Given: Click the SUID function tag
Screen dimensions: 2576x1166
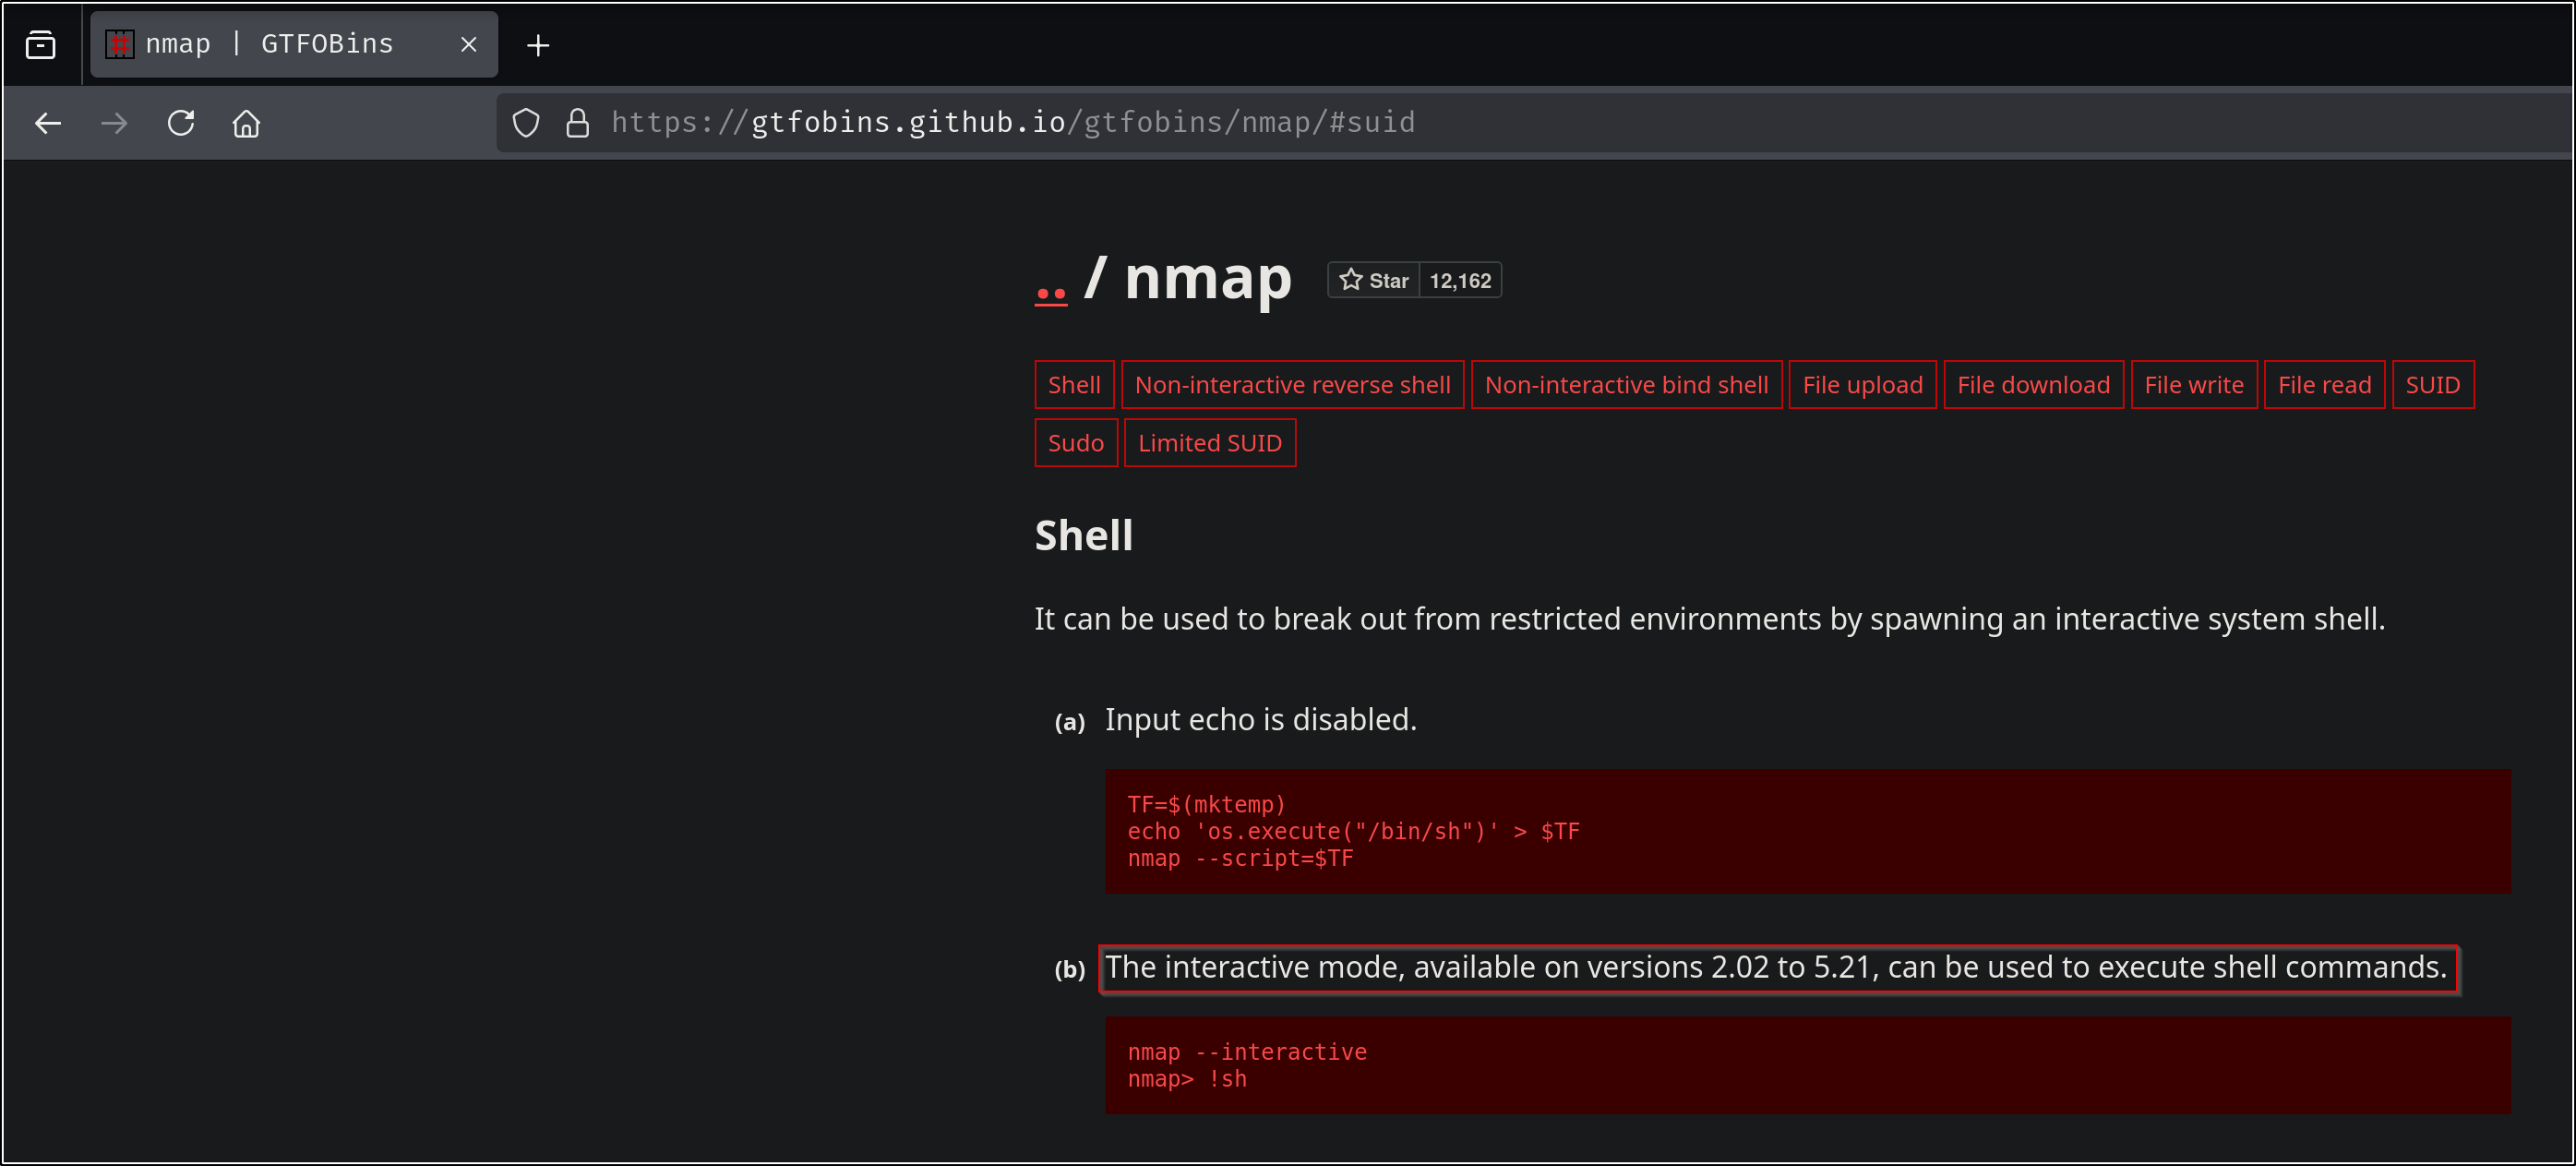Looking at the screenshot, I should 2431,385.
